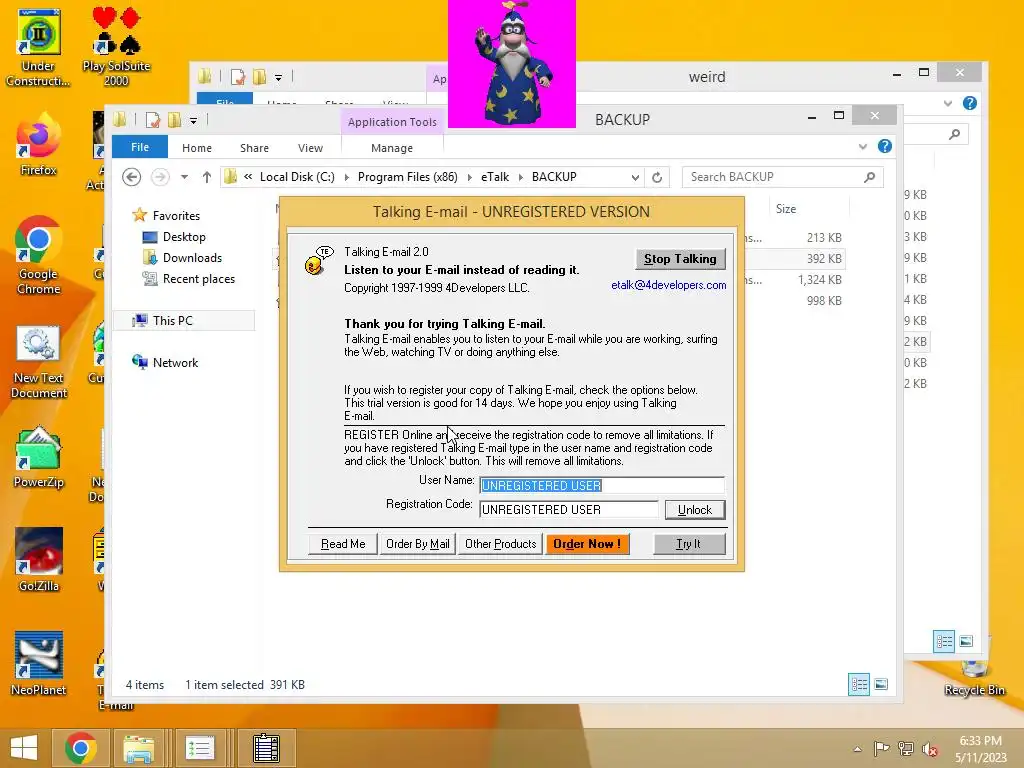Click the Application Tools contextual tab header

[392, 121]
